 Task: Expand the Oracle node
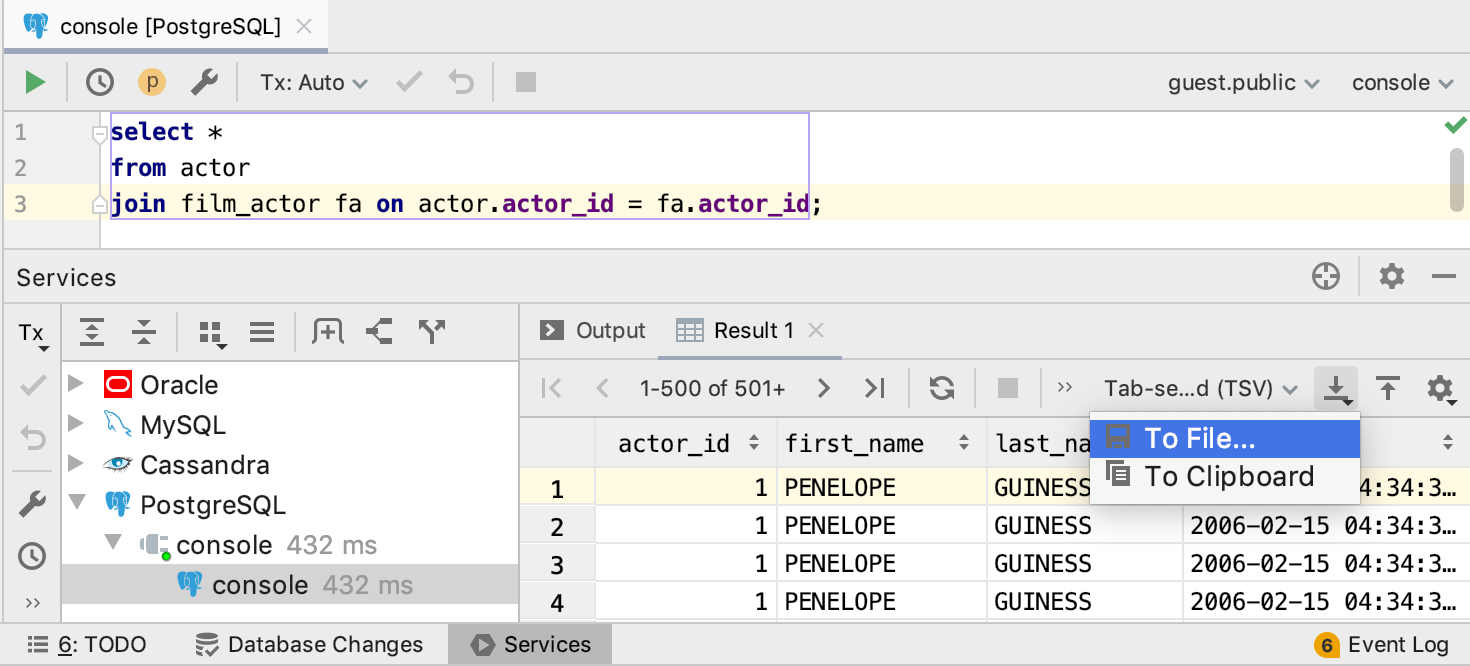(76, 384)
